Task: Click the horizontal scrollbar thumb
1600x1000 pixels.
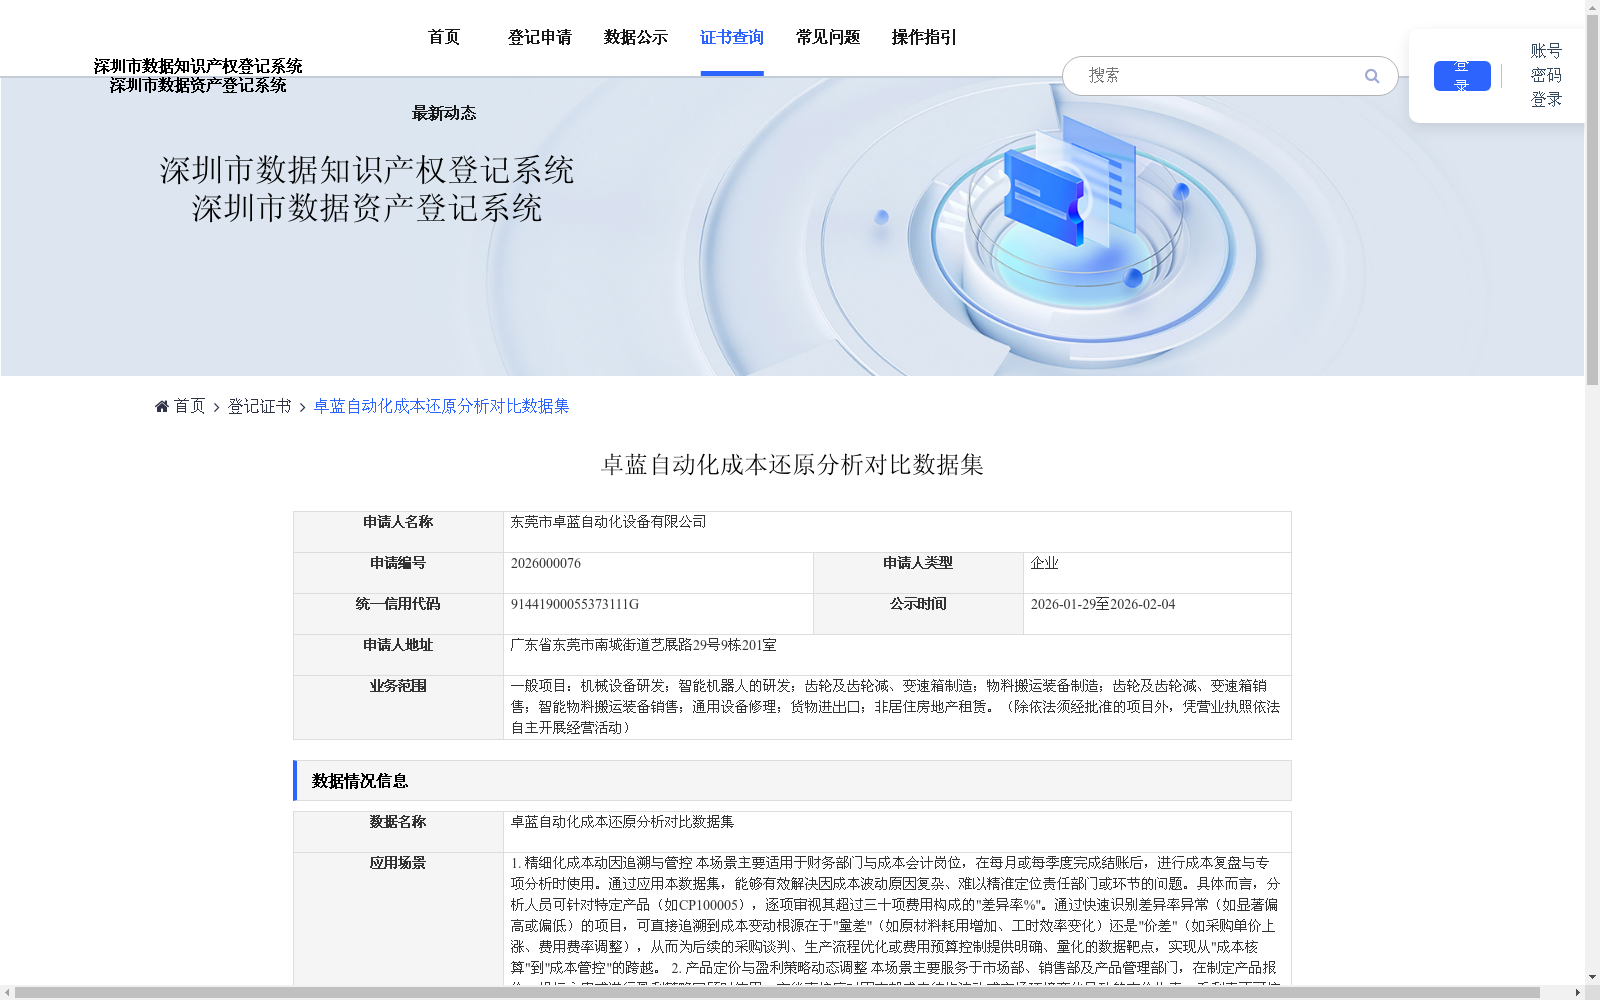Action: click(778, 993)
